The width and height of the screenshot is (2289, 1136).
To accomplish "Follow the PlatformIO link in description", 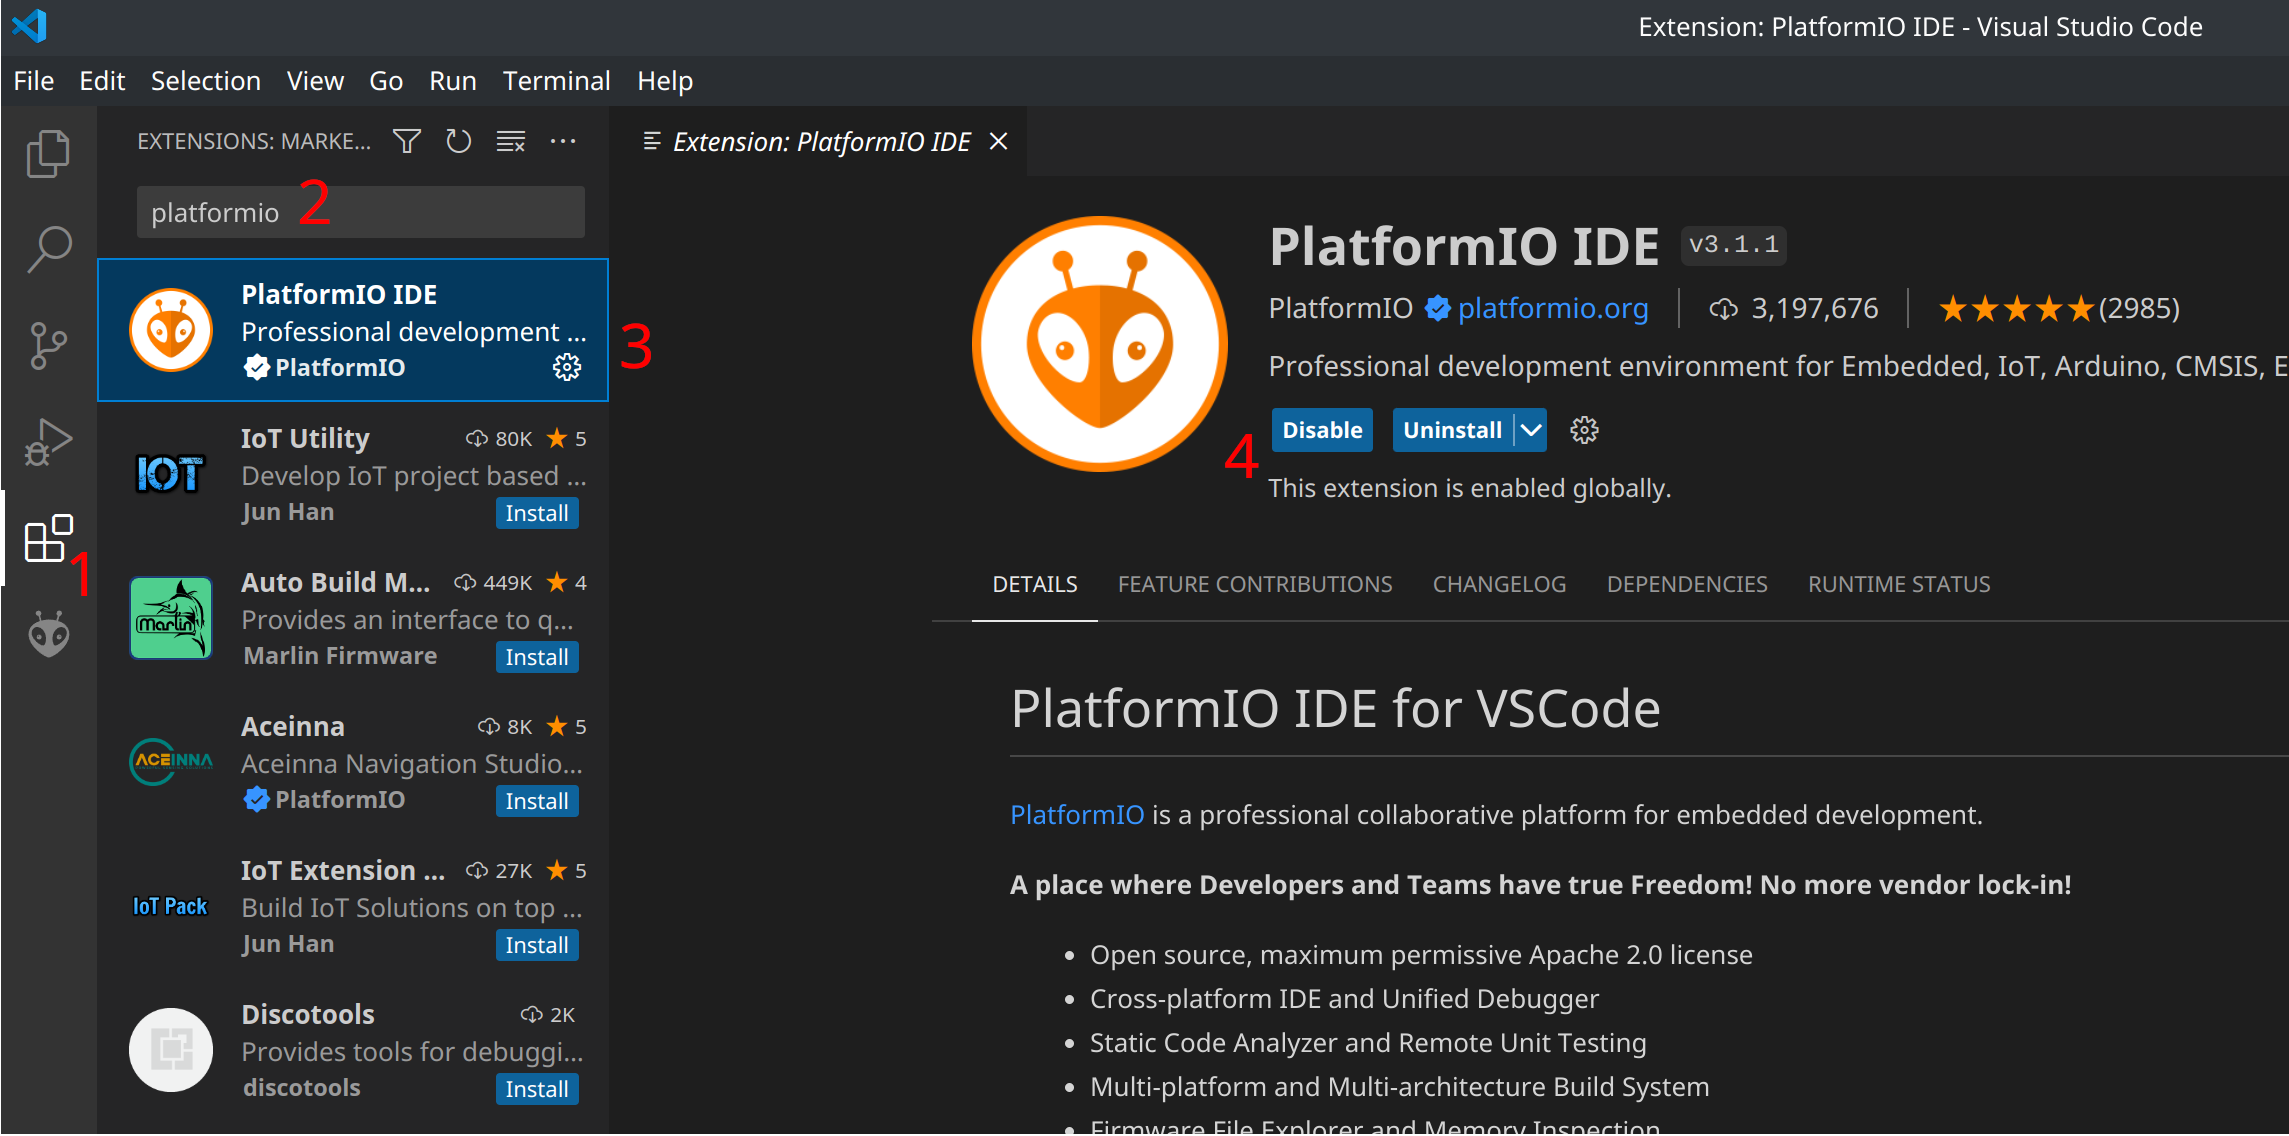I will [1077, 814].
